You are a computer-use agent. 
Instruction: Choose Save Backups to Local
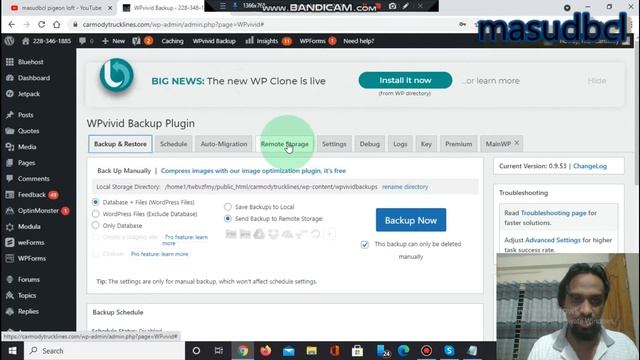point(228,207)
